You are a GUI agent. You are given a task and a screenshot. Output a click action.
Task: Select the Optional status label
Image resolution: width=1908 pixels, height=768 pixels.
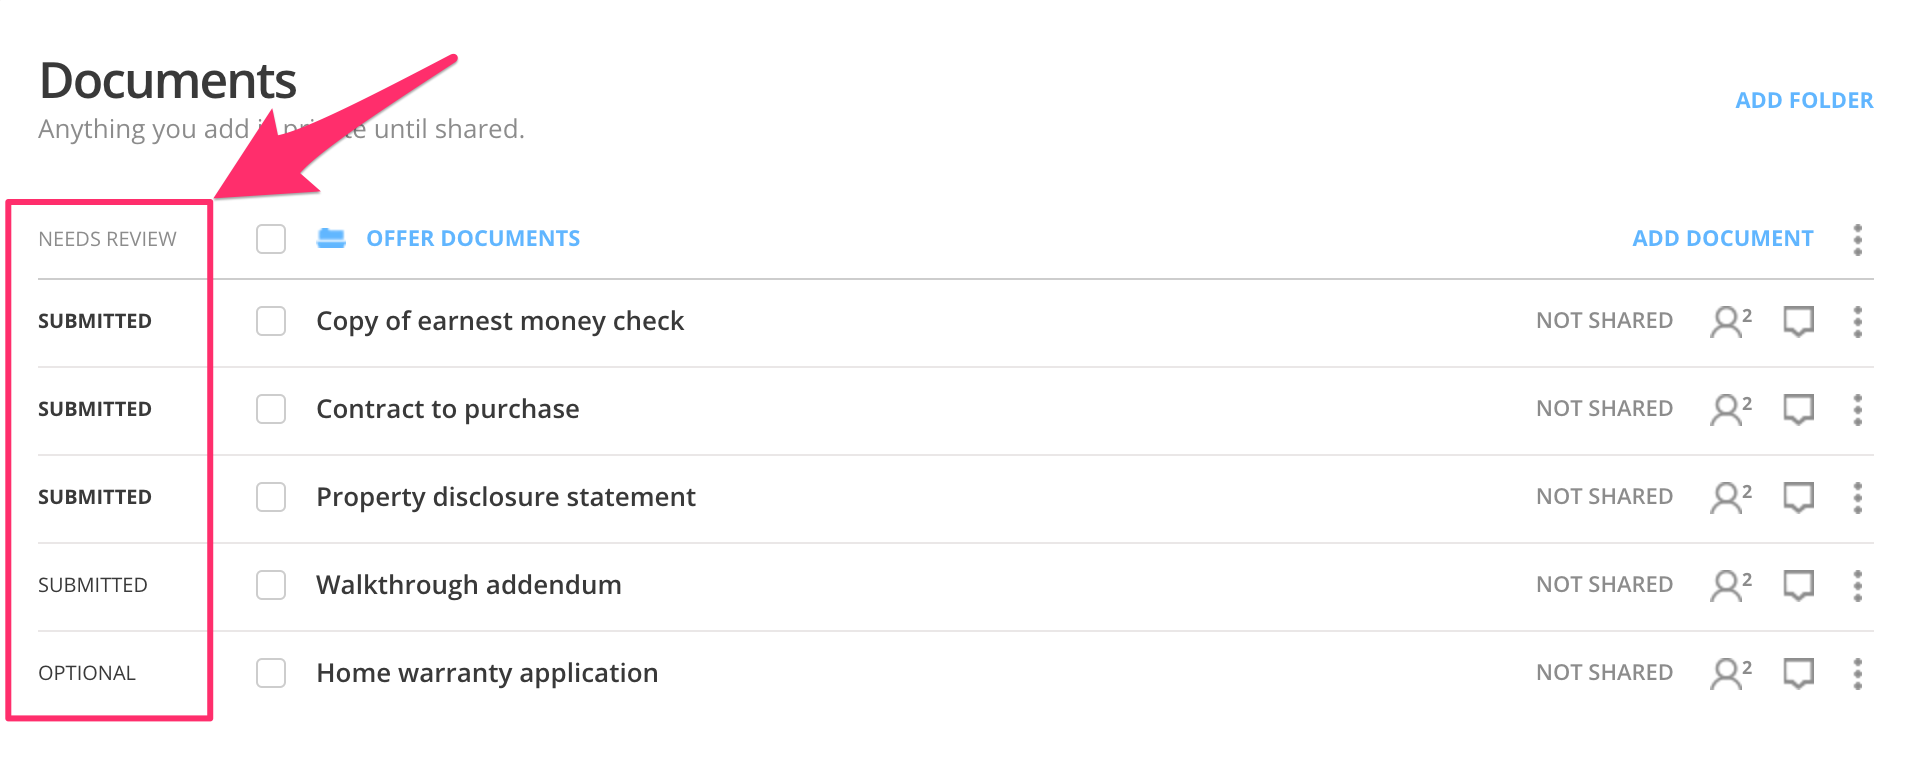(x=87, y=673)
